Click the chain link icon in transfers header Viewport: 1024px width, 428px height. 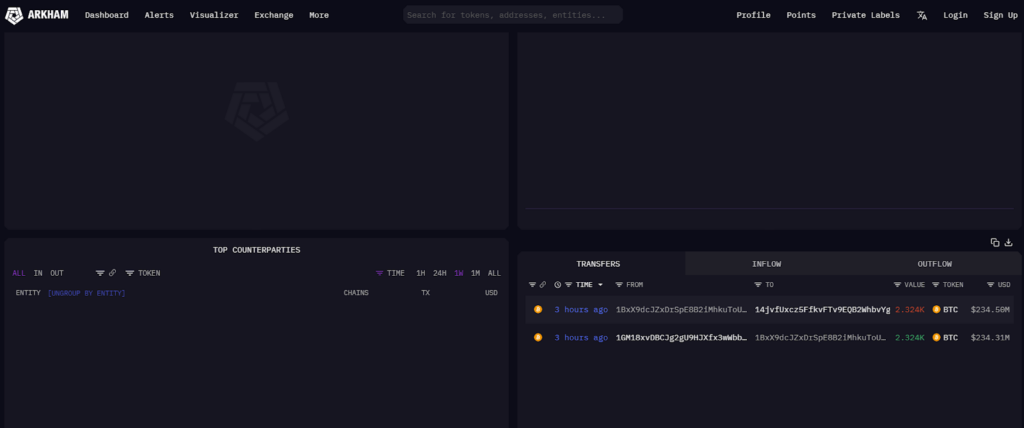tap(543, 285)
